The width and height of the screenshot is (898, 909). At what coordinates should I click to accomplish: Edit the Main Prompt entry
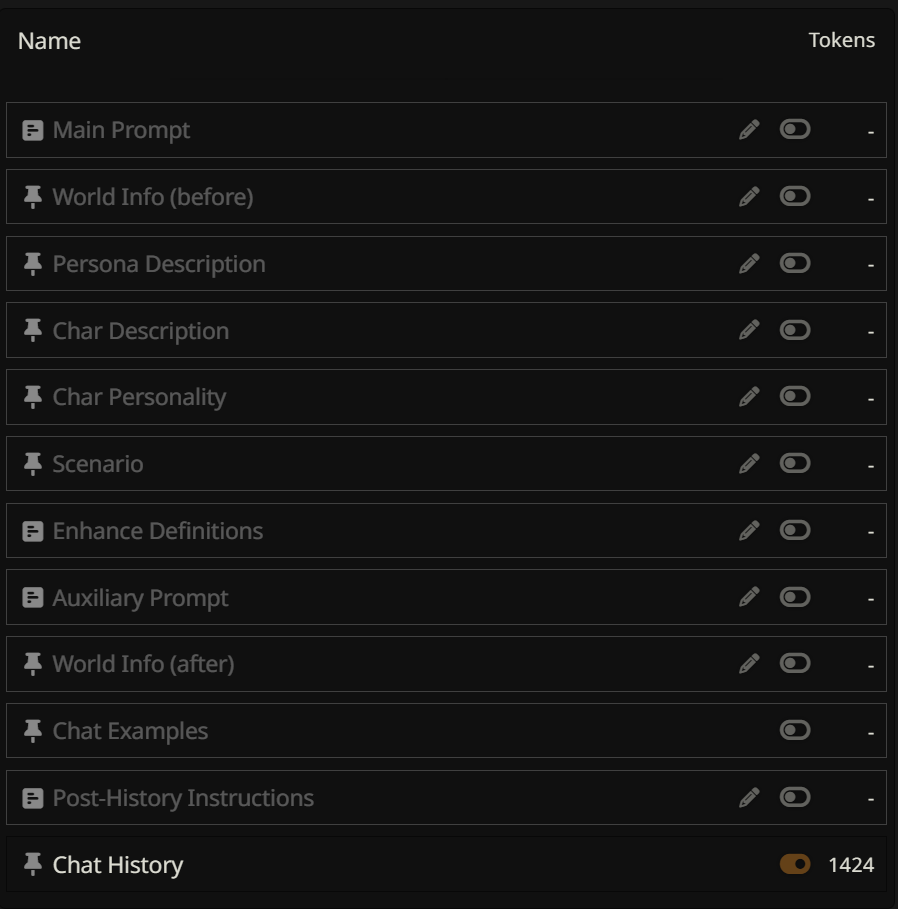point(749,130)
